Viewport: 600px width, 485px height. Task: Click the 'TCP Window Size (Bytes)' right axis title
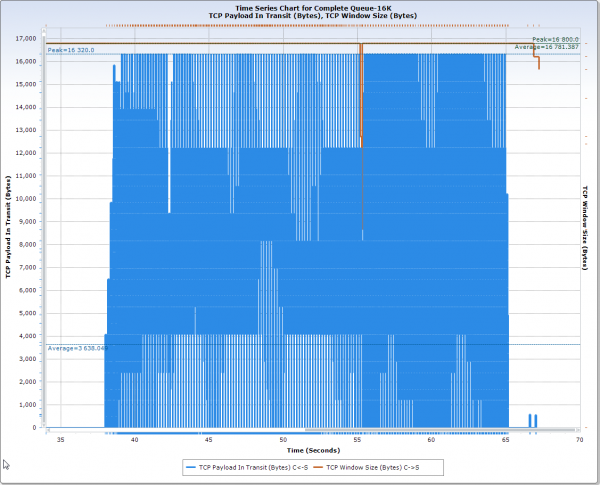(x=584, y=228)
